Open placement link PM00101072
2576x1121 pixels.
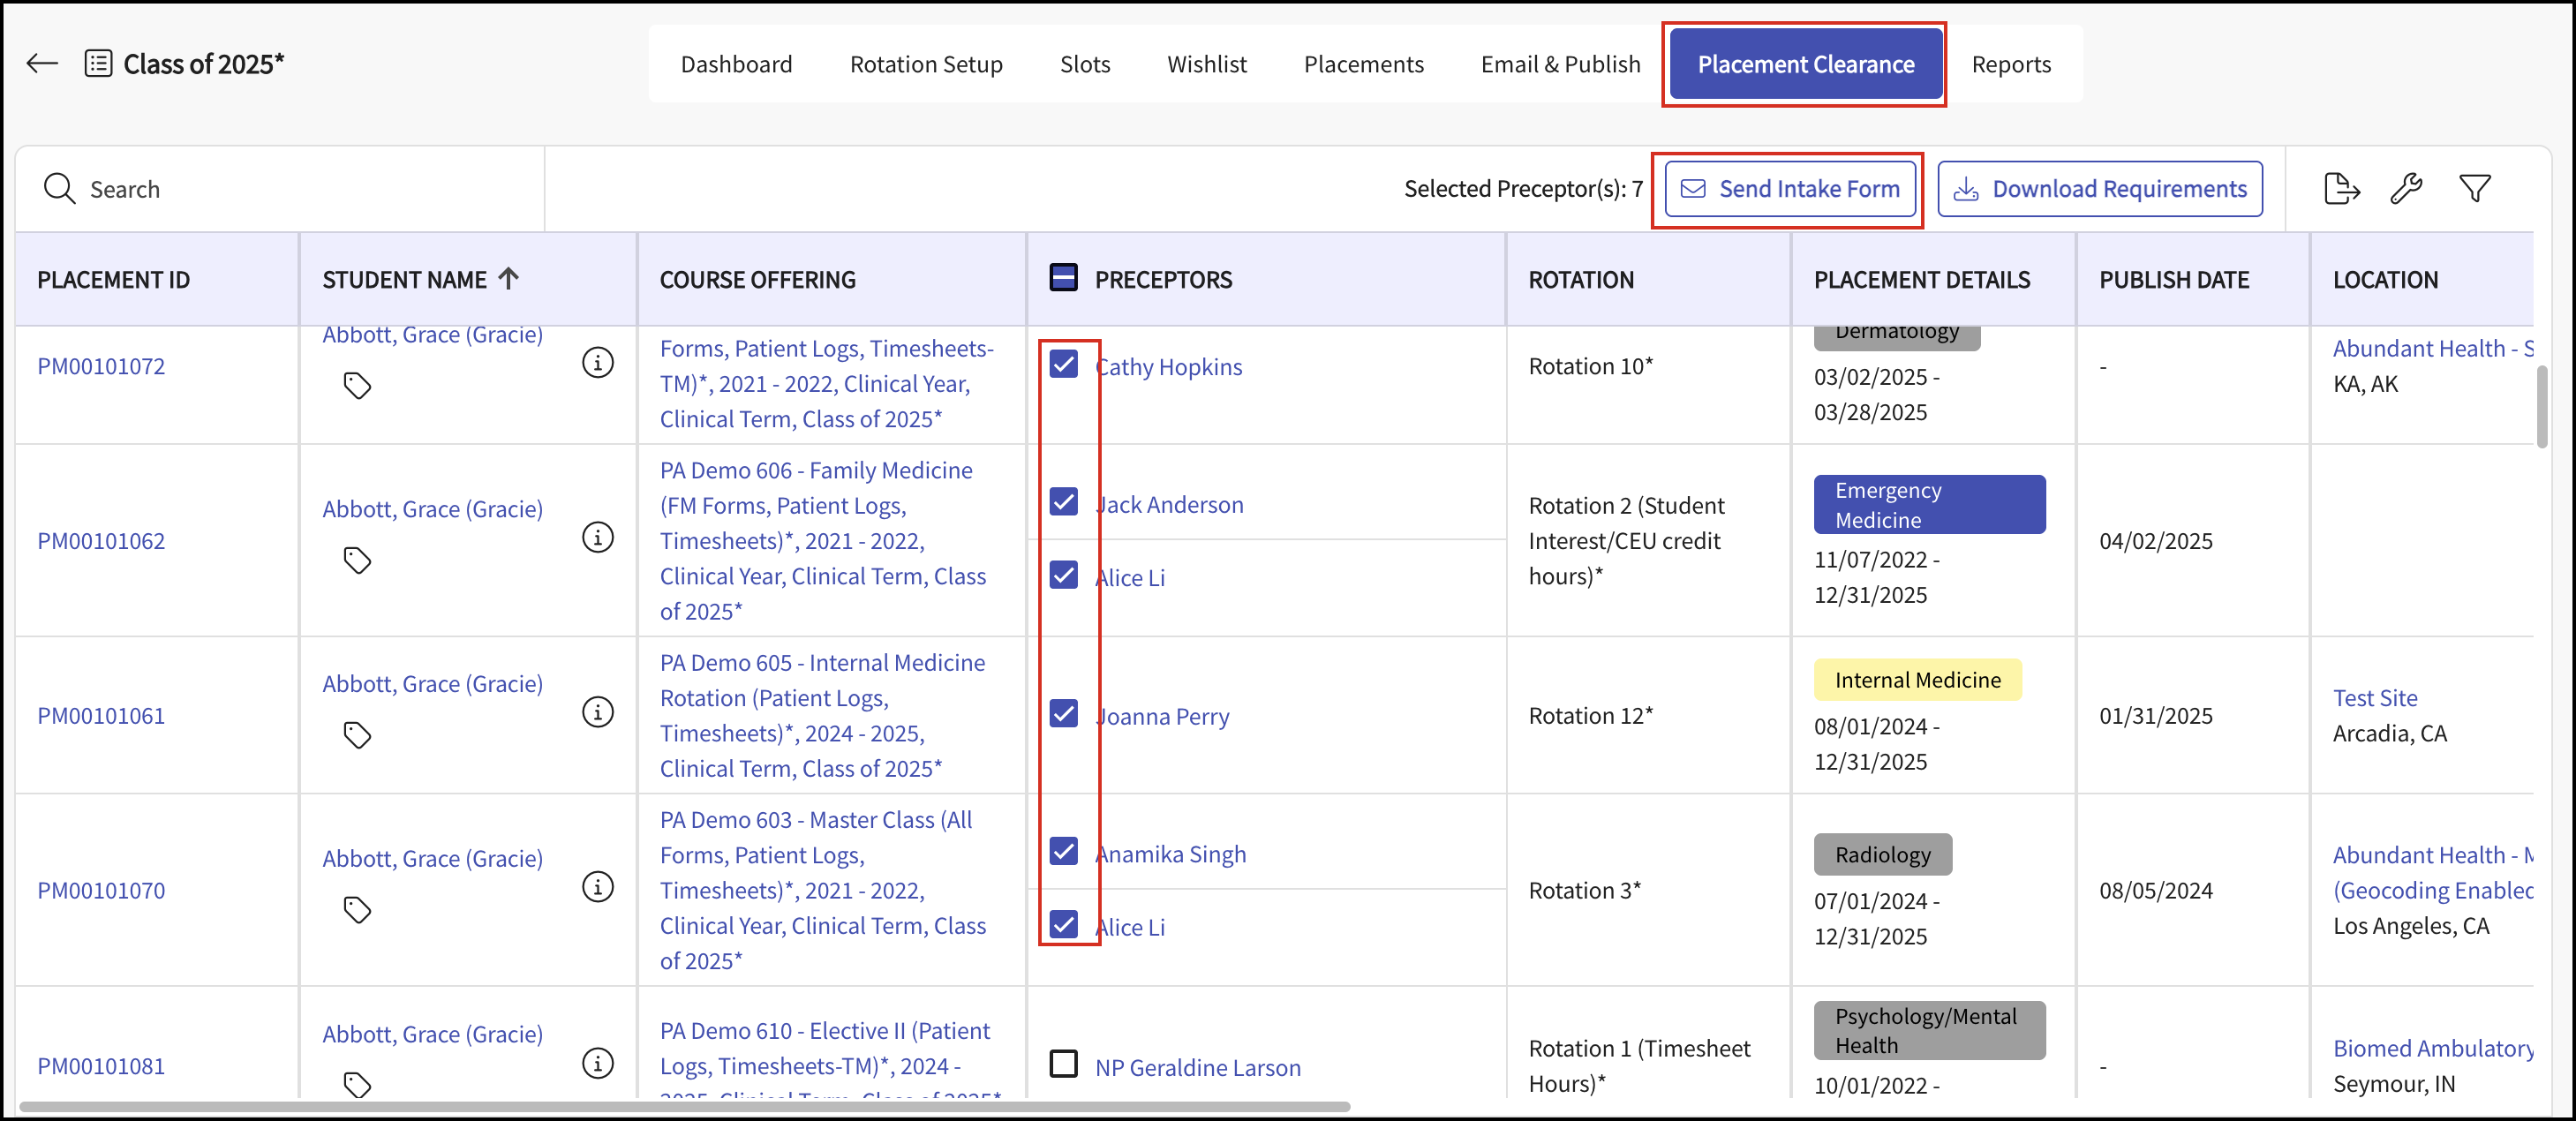(101, 366)
